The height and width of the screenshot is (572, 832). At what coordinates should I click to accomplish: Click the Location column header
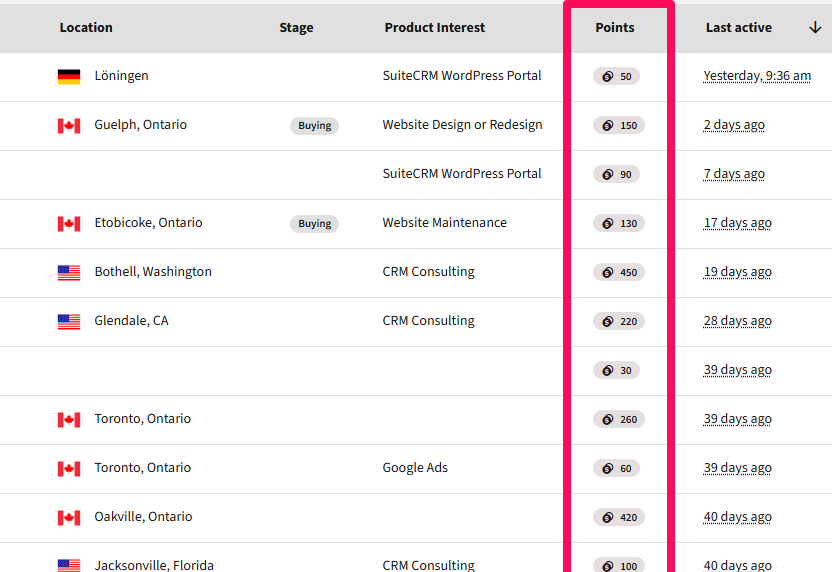tap(86, 28)
